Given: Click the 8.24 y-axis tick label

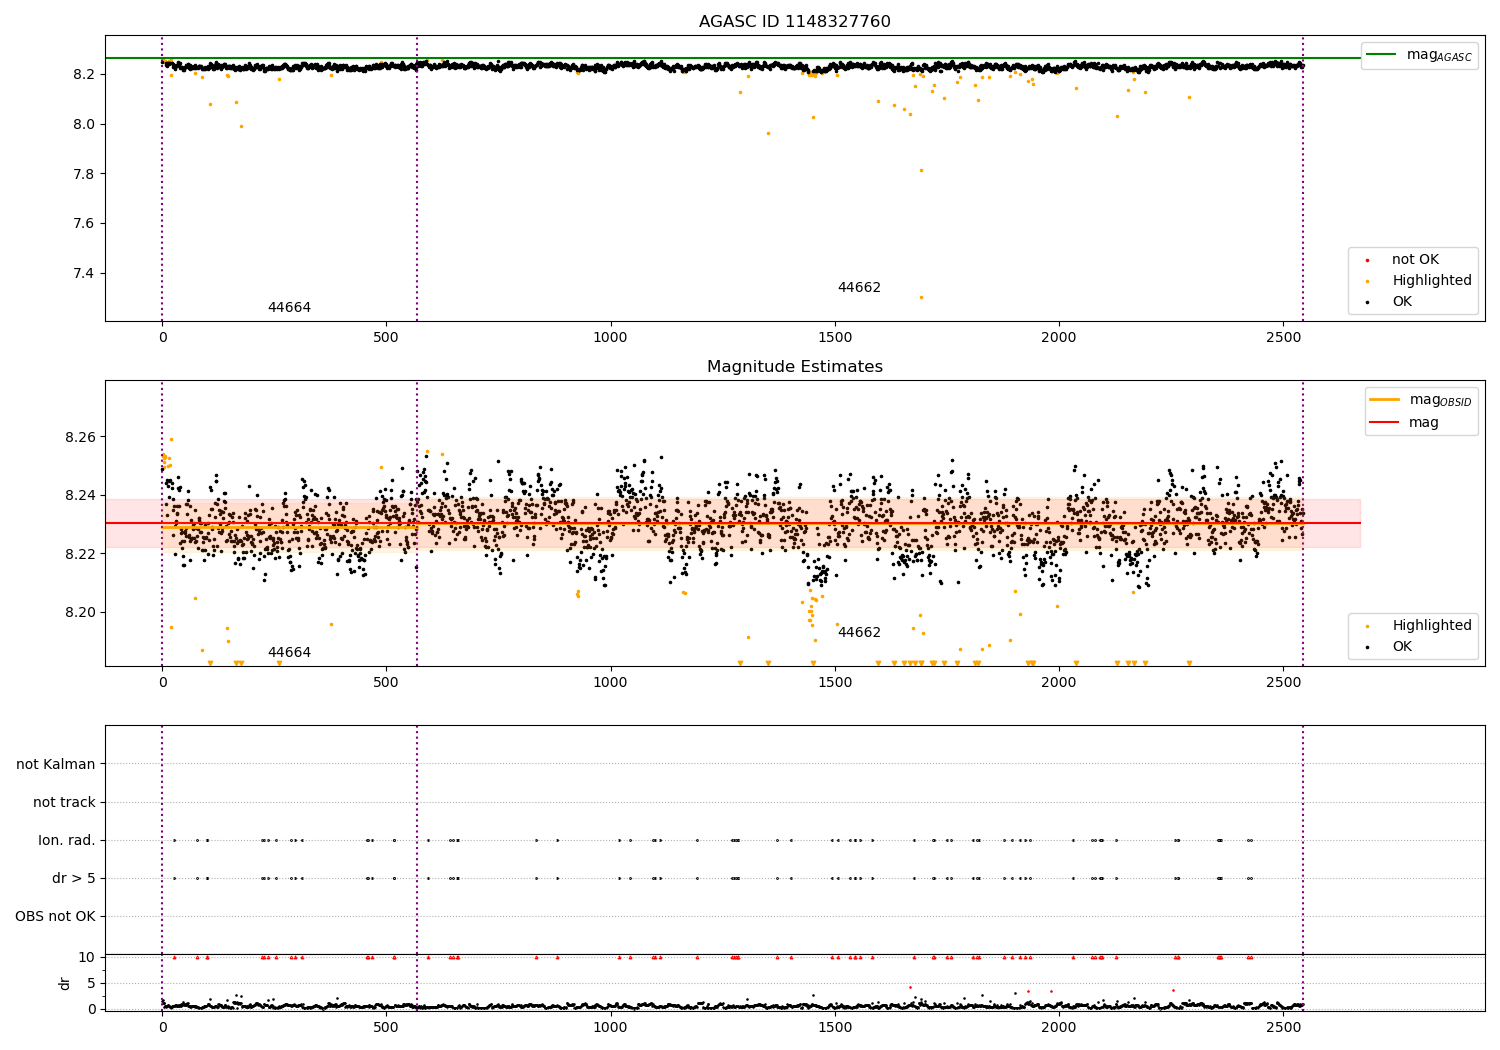Looking at the screenshot, I should (x=81, y=495).
